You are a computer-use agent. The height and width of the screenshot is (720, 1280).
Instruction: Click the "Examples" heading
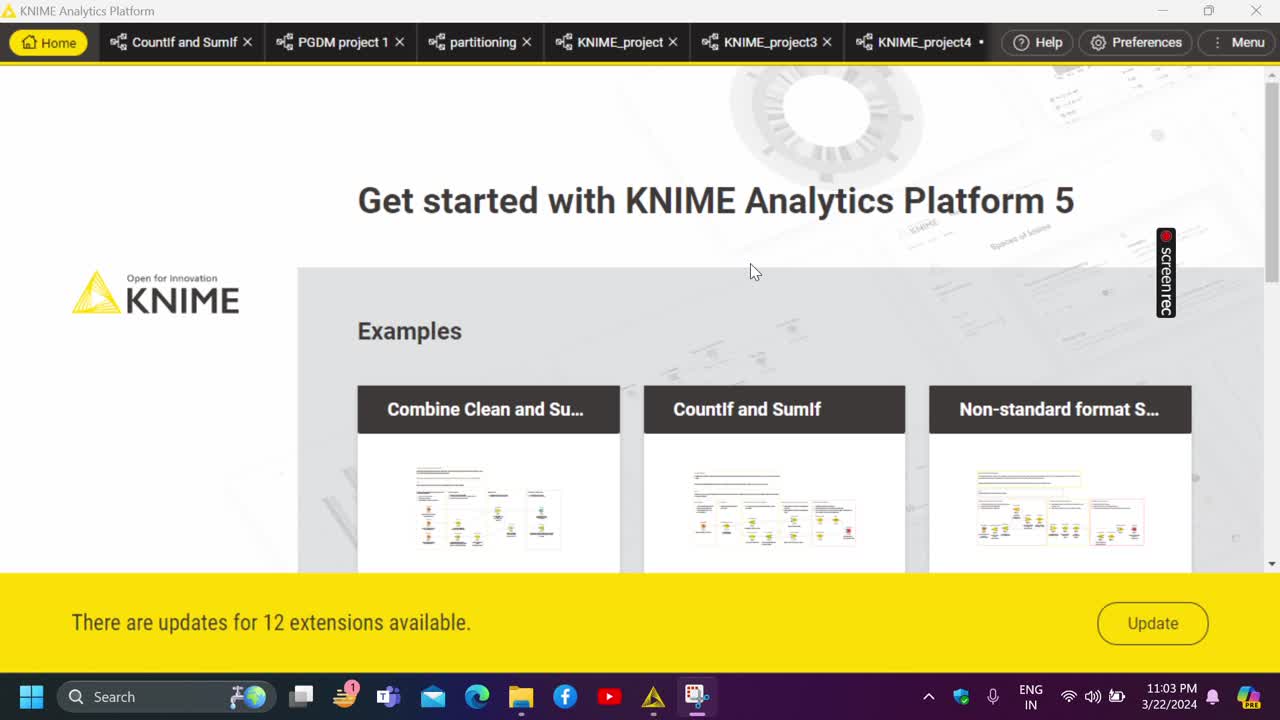(x=409, y=331)
